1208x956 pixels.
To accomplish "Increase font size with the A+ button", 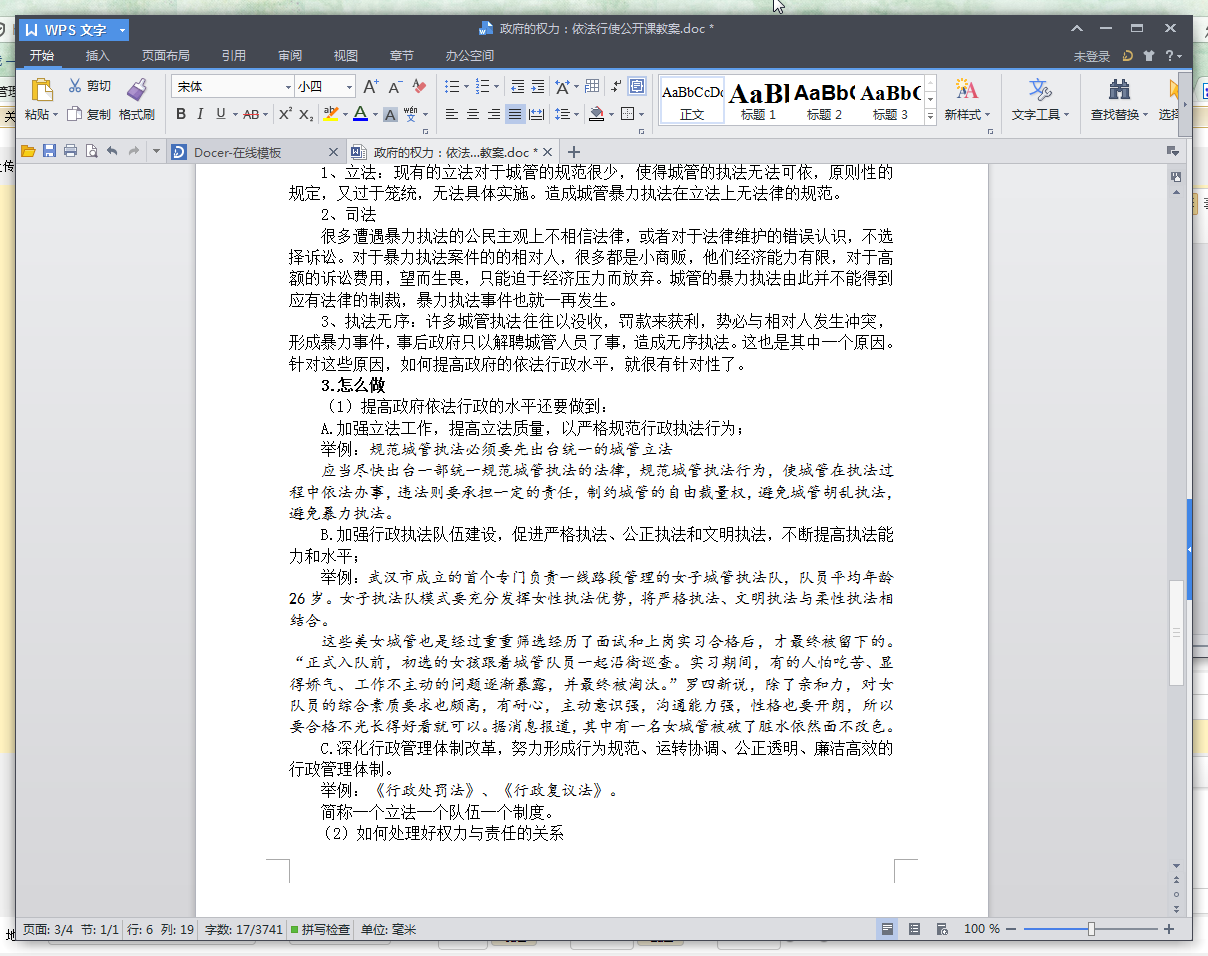I will 371,87.
